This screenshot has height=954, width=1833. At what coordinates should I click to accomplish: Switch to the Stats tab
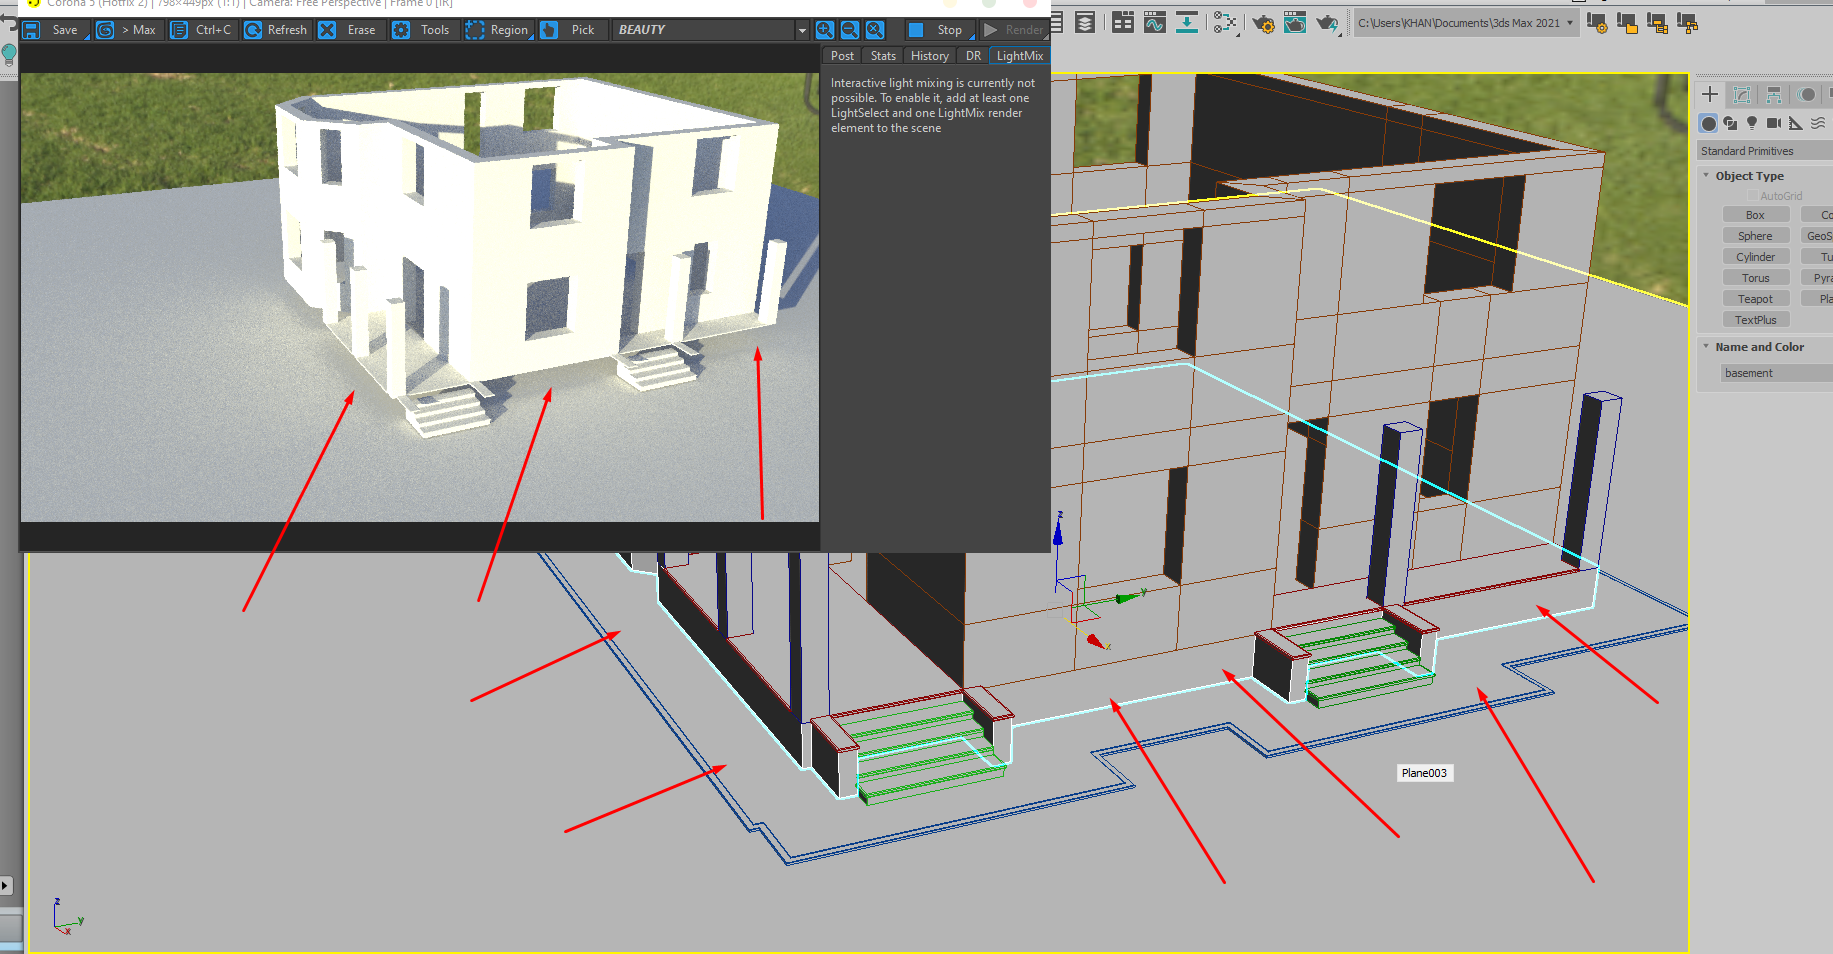point(883,56)
